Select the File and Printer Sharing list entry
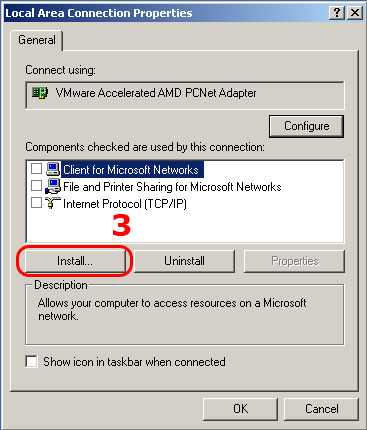The height and width of the screenshot is (430, 367). tap(172, 187)
